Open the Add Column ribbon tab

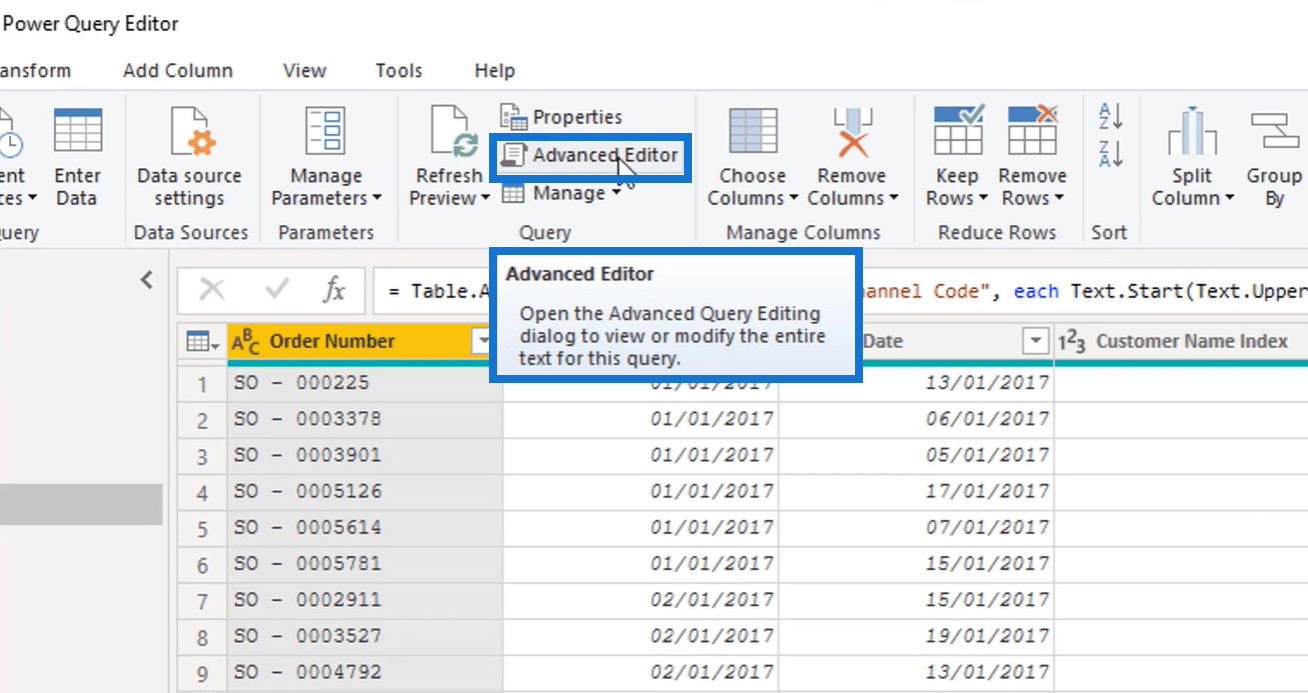pos(178,70)
